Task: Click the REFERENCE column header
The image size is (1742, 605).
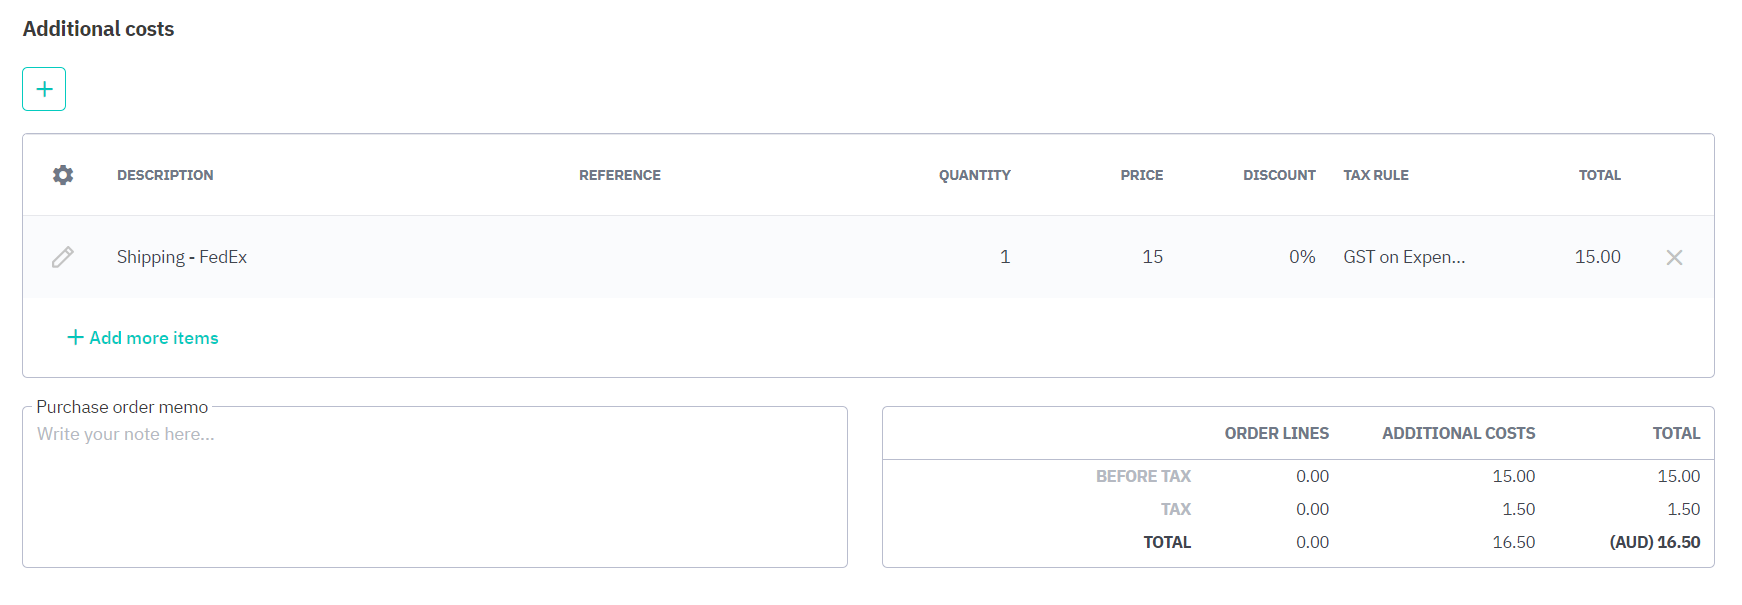Action: (x=620, y=175)
